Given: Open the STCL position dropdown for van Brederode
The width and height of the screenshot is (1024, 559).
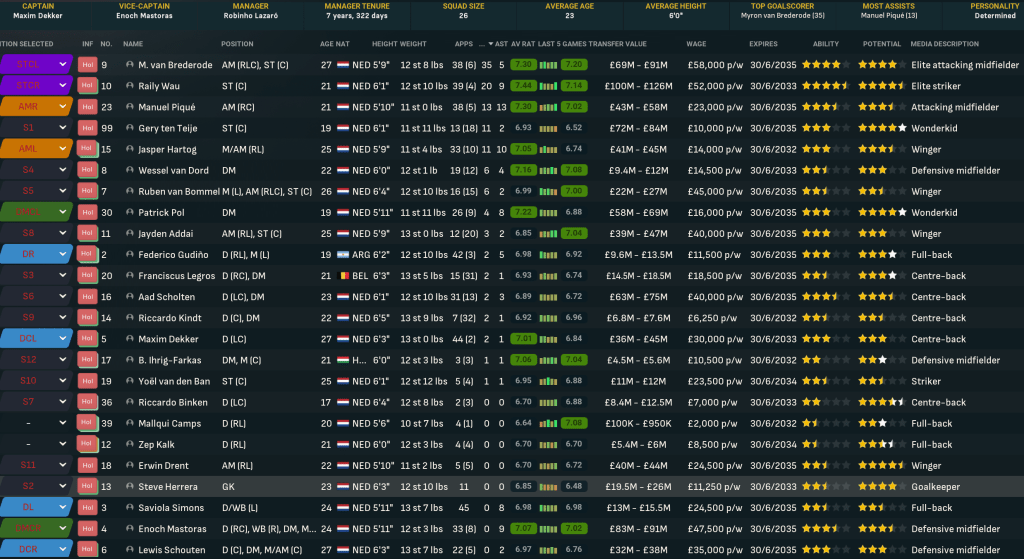Looking at the screenshot, I should 63,65.
